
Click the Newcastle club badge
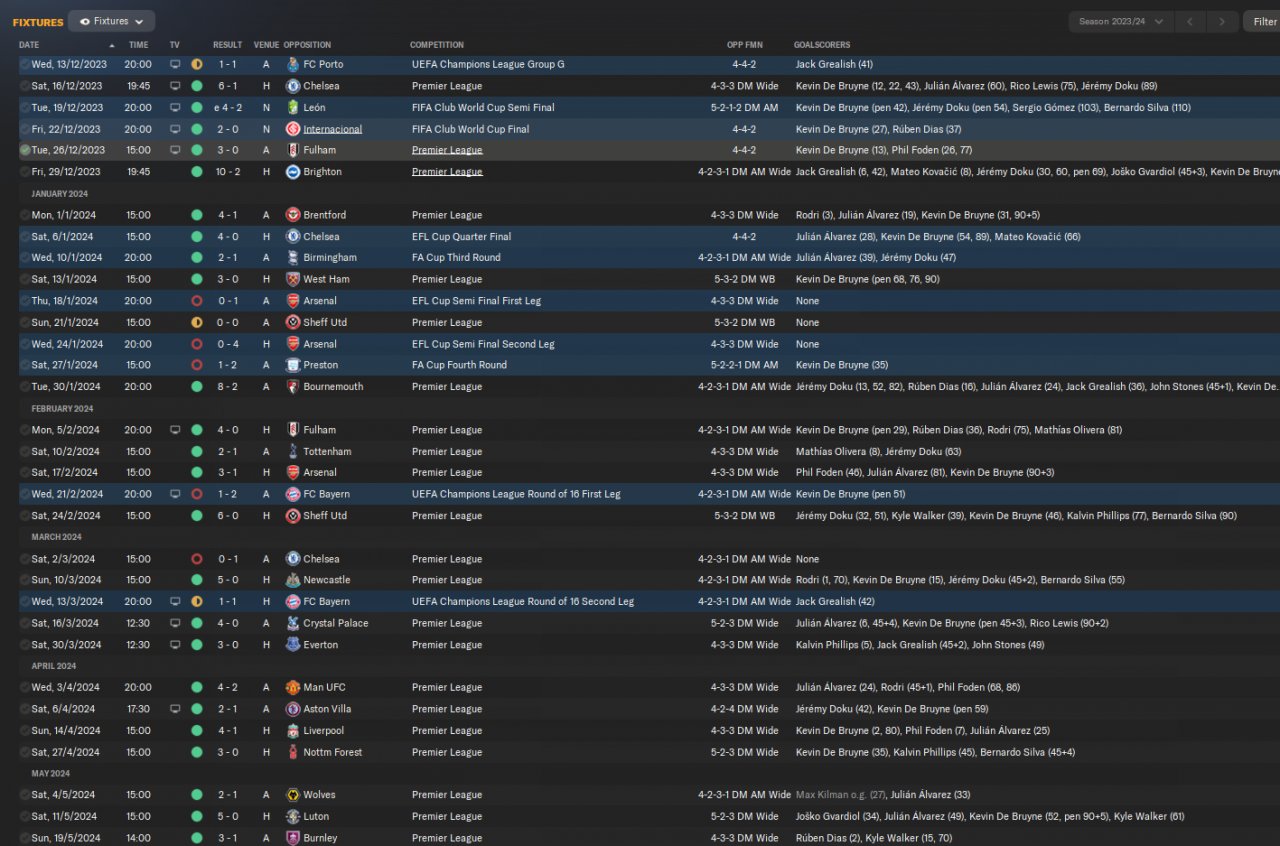pos(293,580)
